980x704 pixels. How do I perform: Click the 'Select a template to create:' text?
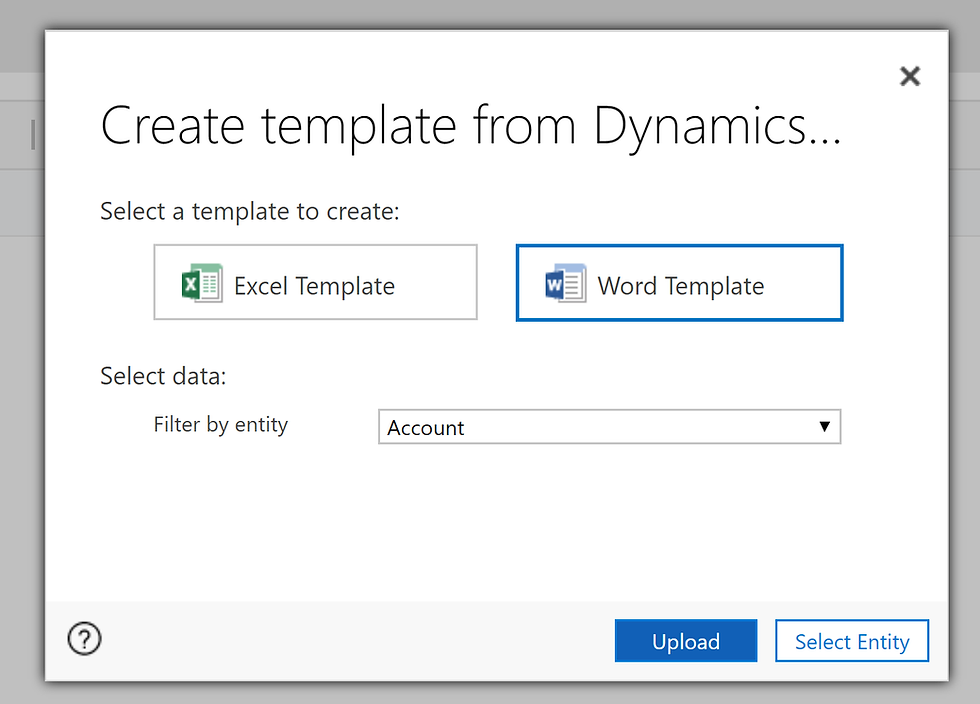[249, 211]
